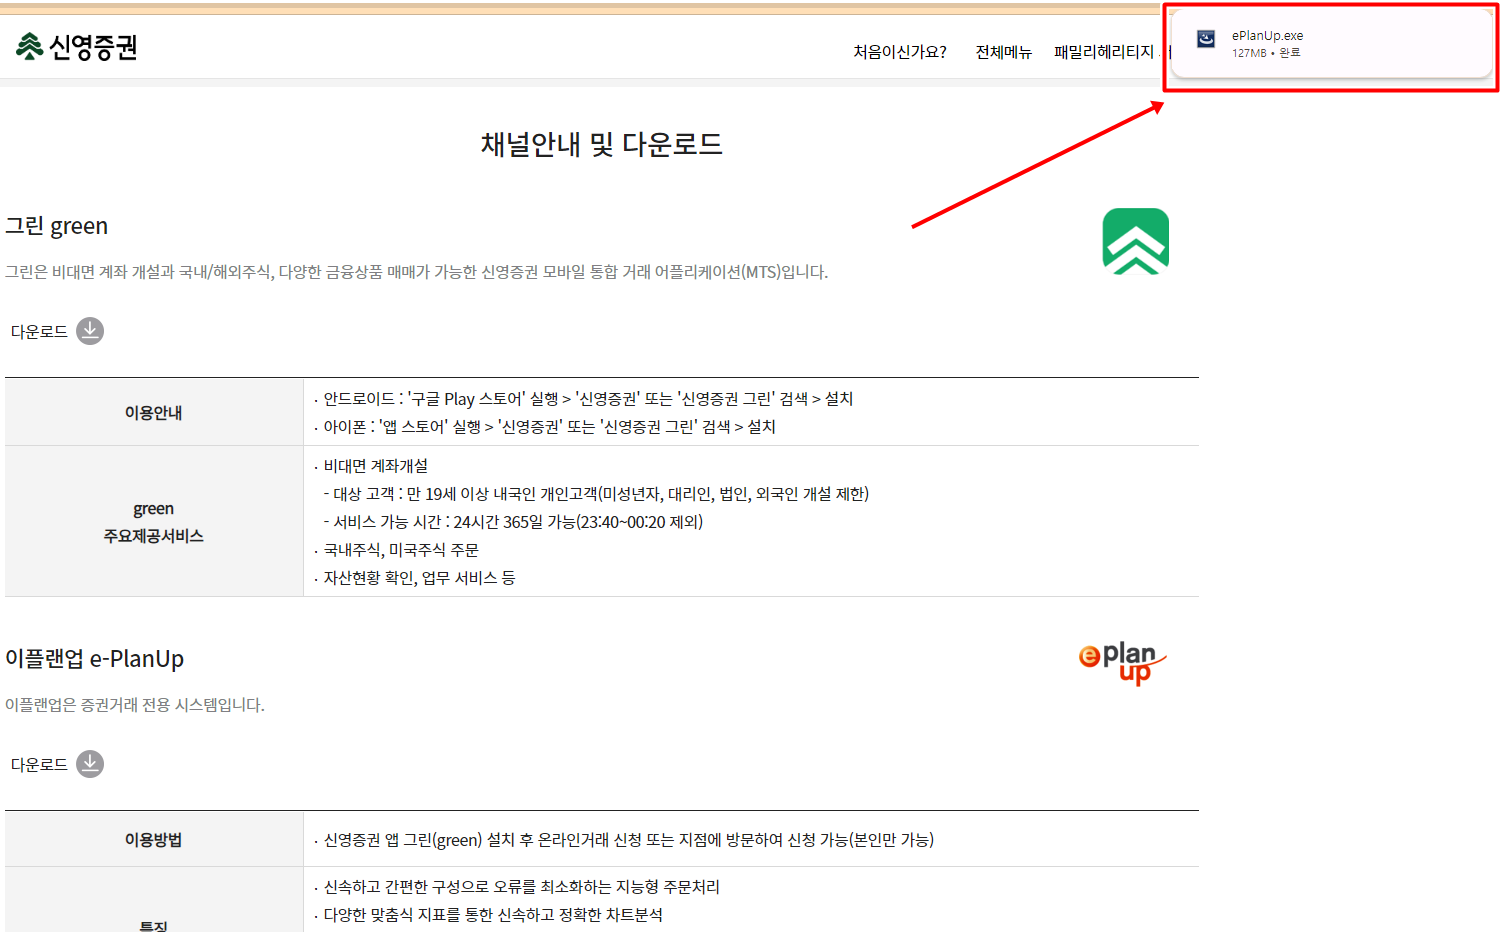
Task: Open the 처음이신가요? menu
Action: (x=900, y=52)
